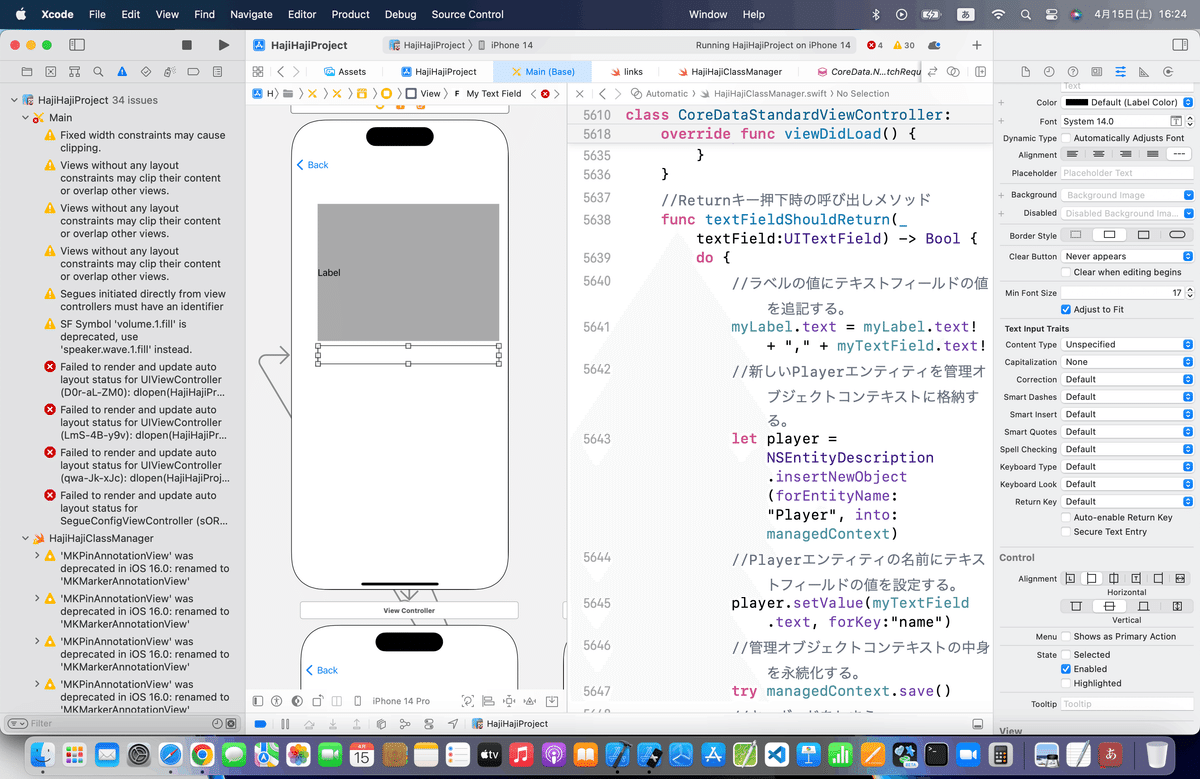Collapse the Main issues group
1200x779 pixels.
(26, 118)
